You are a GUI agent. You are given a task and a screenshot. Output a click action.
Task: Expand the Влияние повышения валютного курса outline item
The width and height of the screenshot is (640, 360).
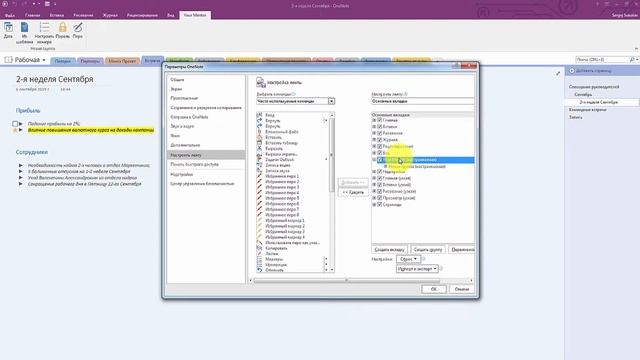pyautogui.click(x=20, y=130)
